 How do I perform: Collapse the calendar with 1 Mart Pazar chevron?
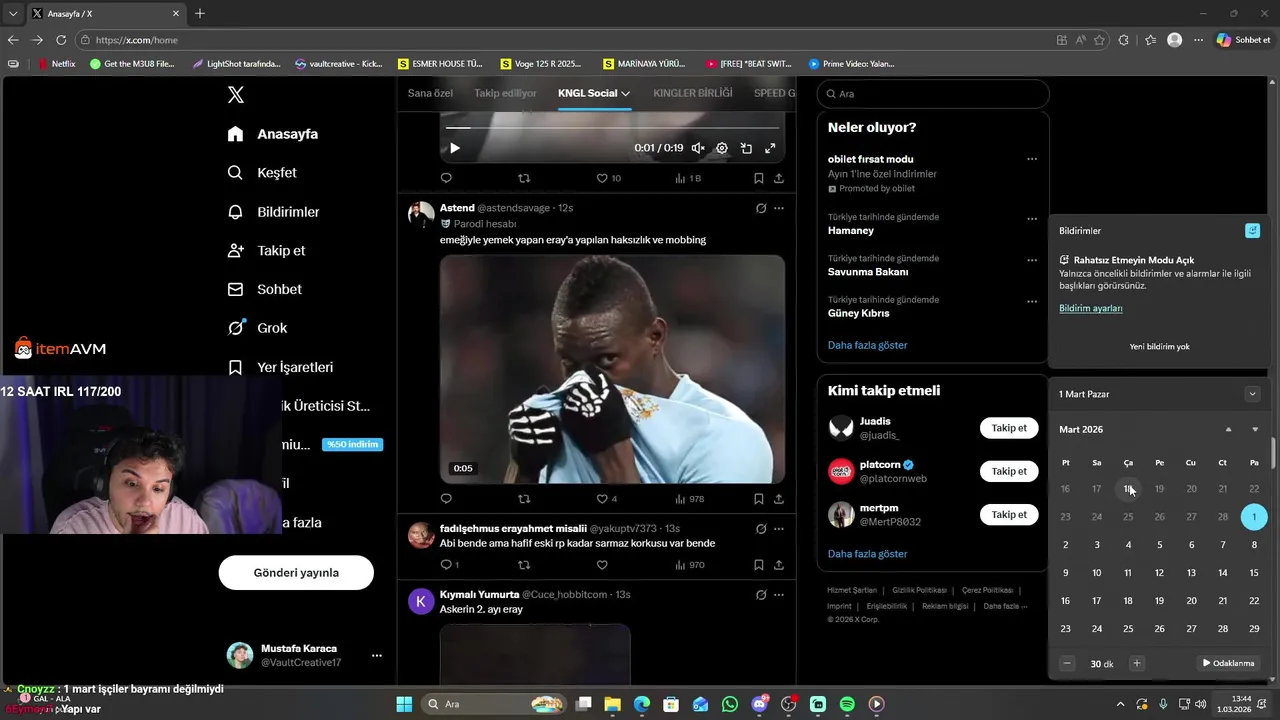click(1252, 394)
